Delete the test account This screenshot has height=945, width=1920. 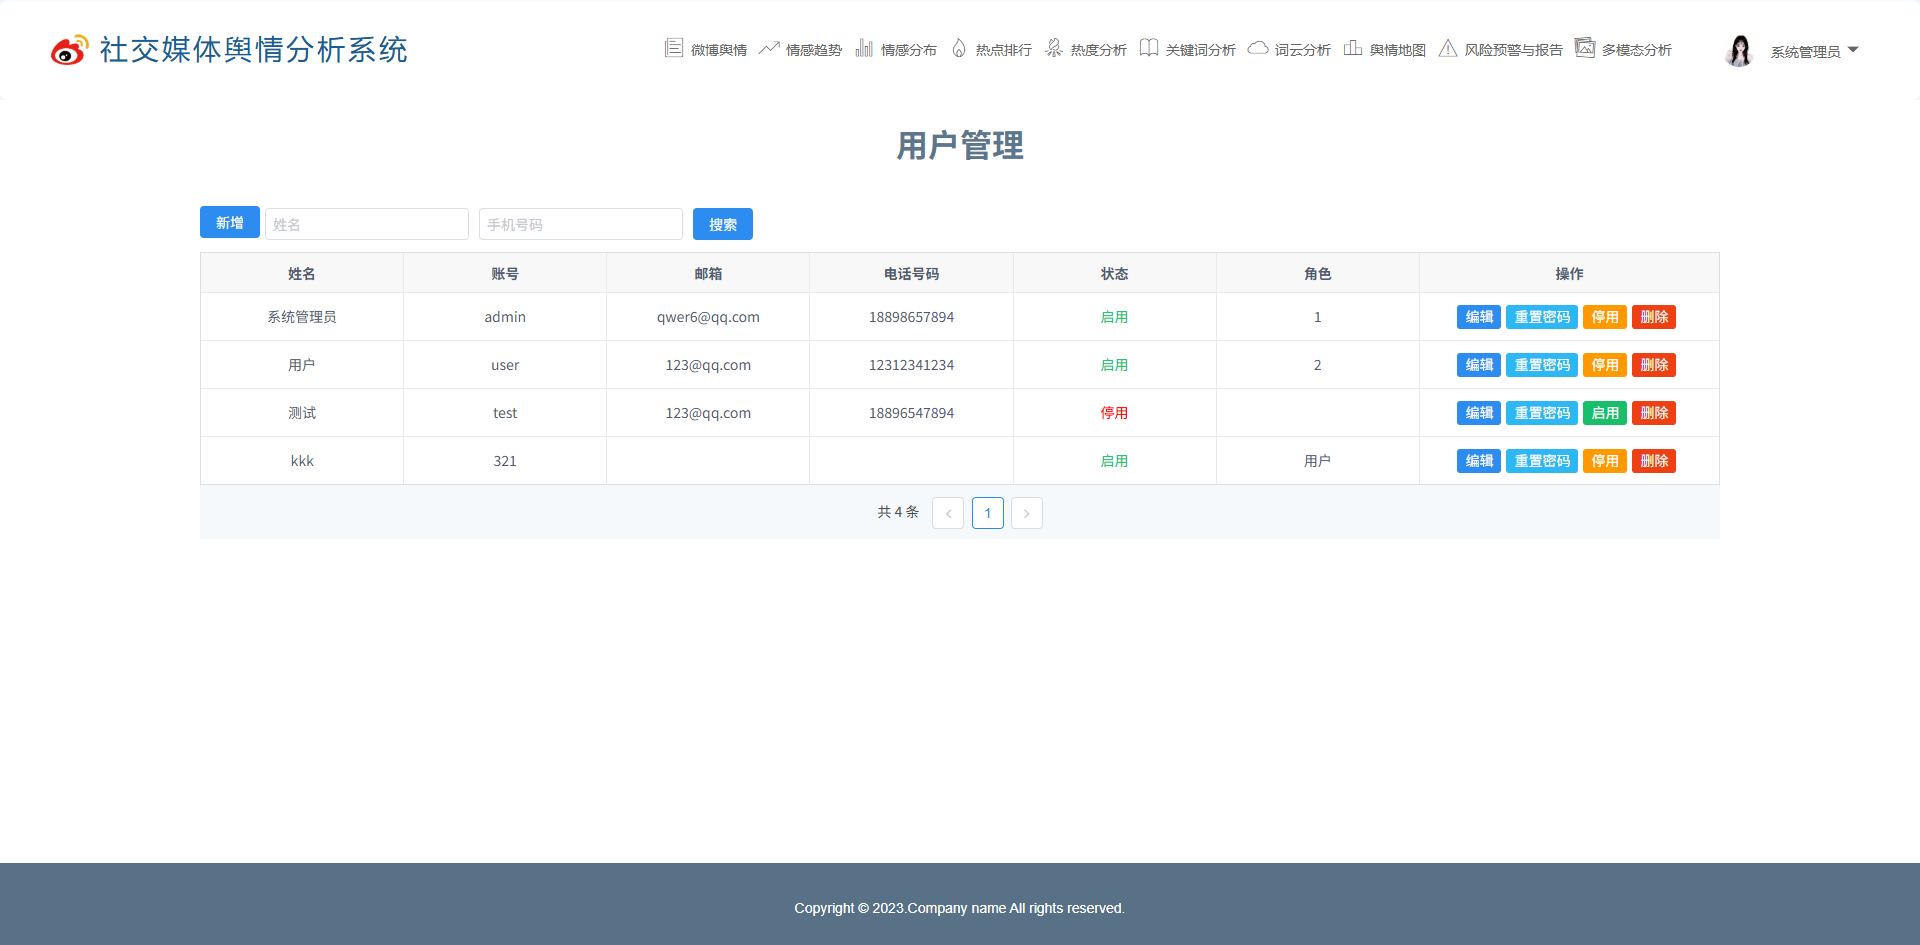(x=1654, y=413)
